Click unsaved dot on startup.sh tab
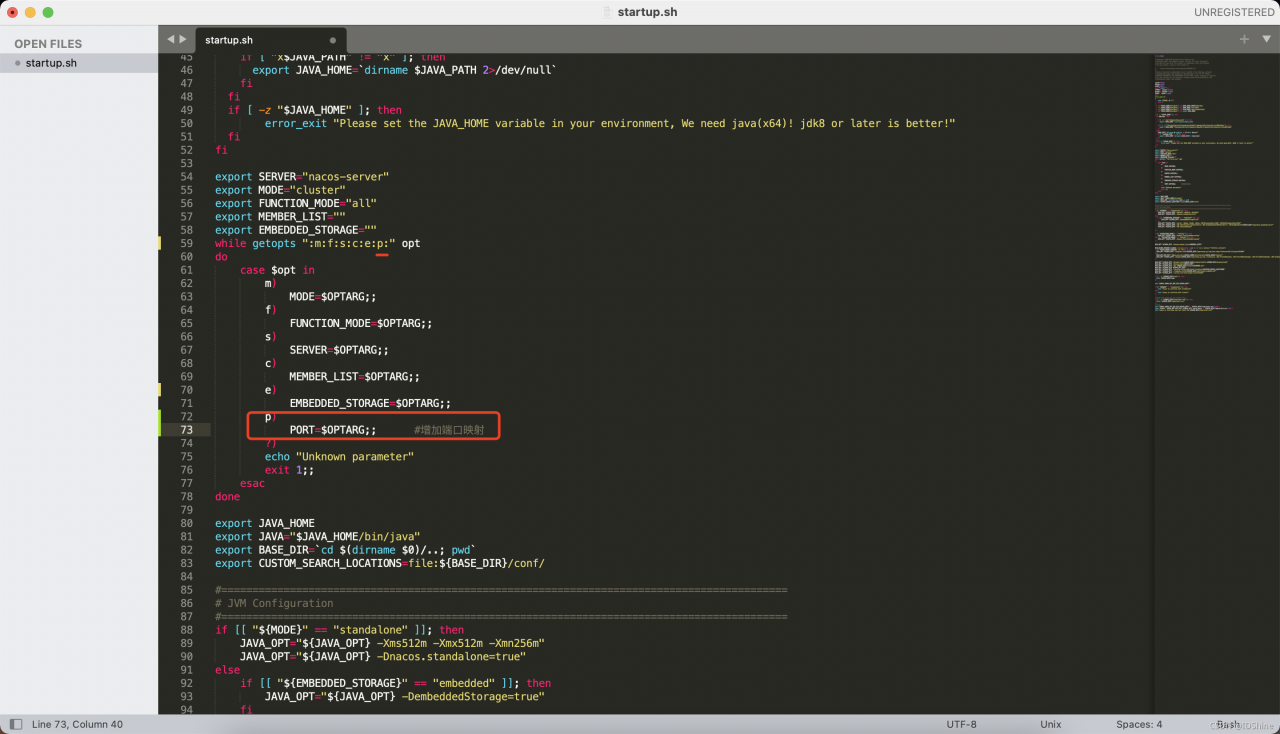1280x734 pixels. tap(333, 40)
